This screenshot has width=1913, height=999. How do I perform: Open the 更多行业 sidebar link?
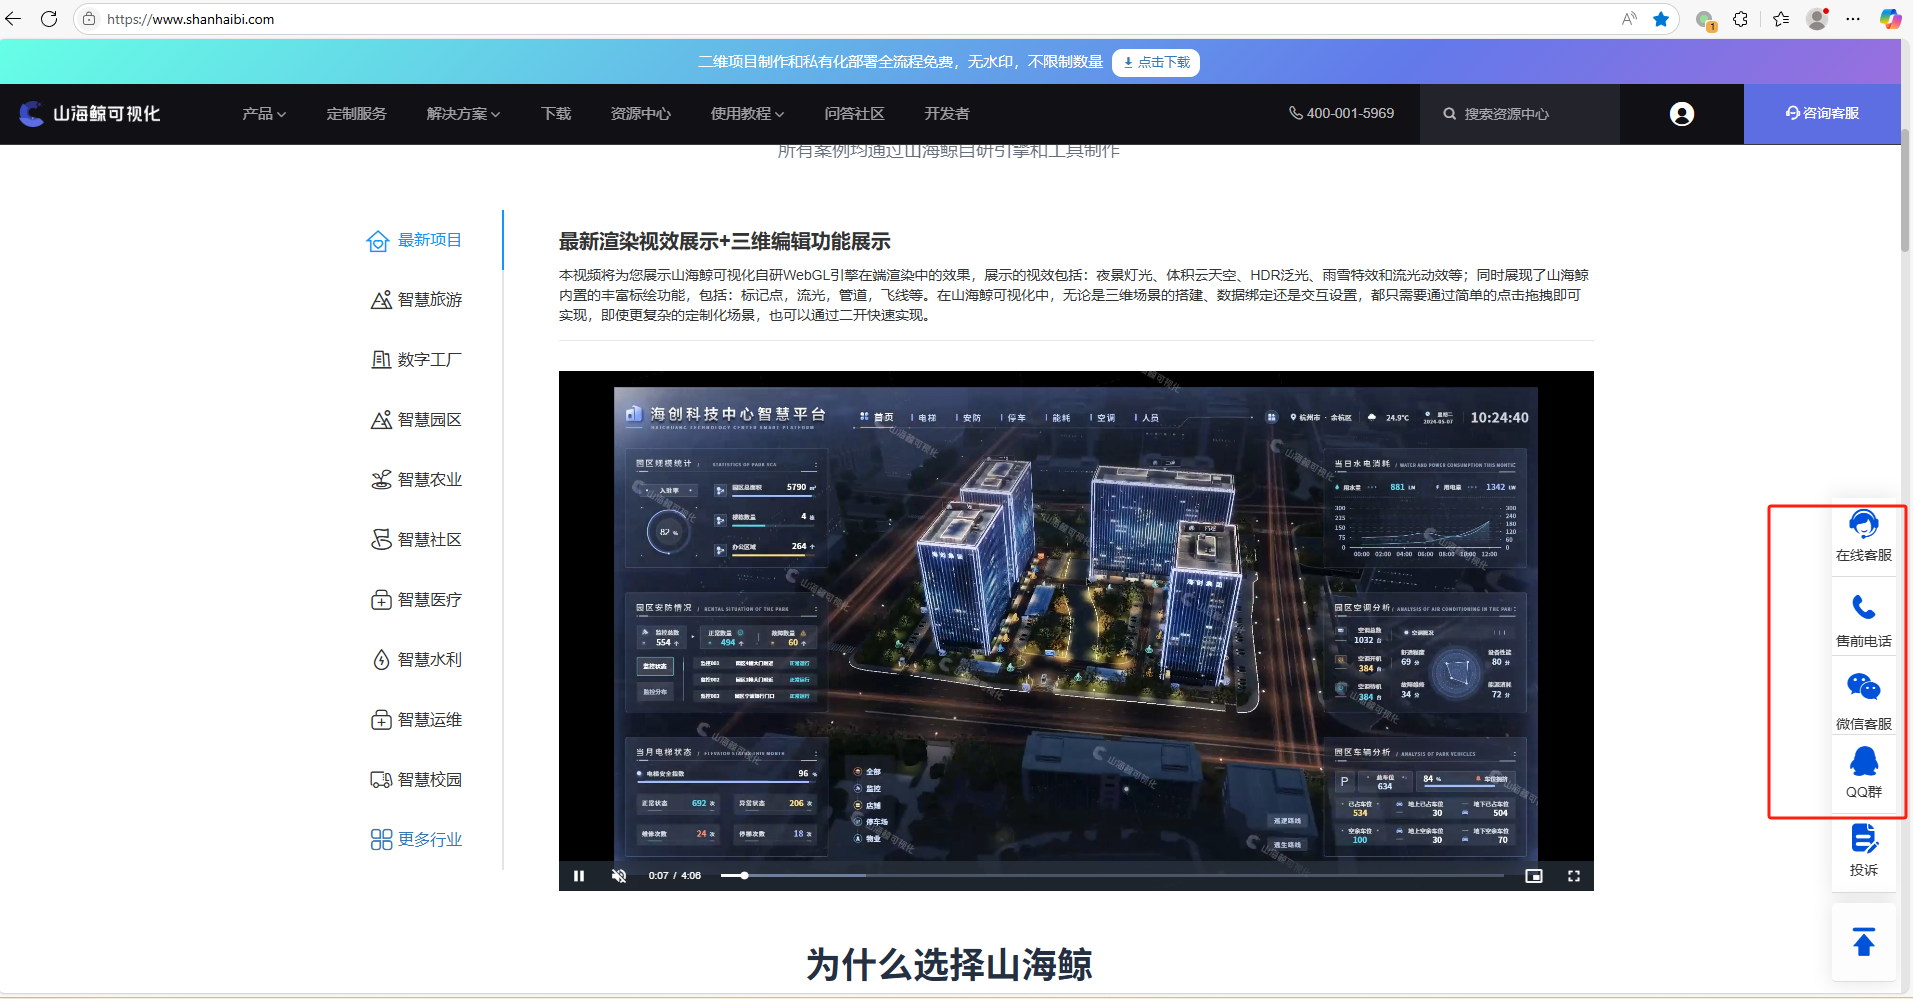point(415,840)
